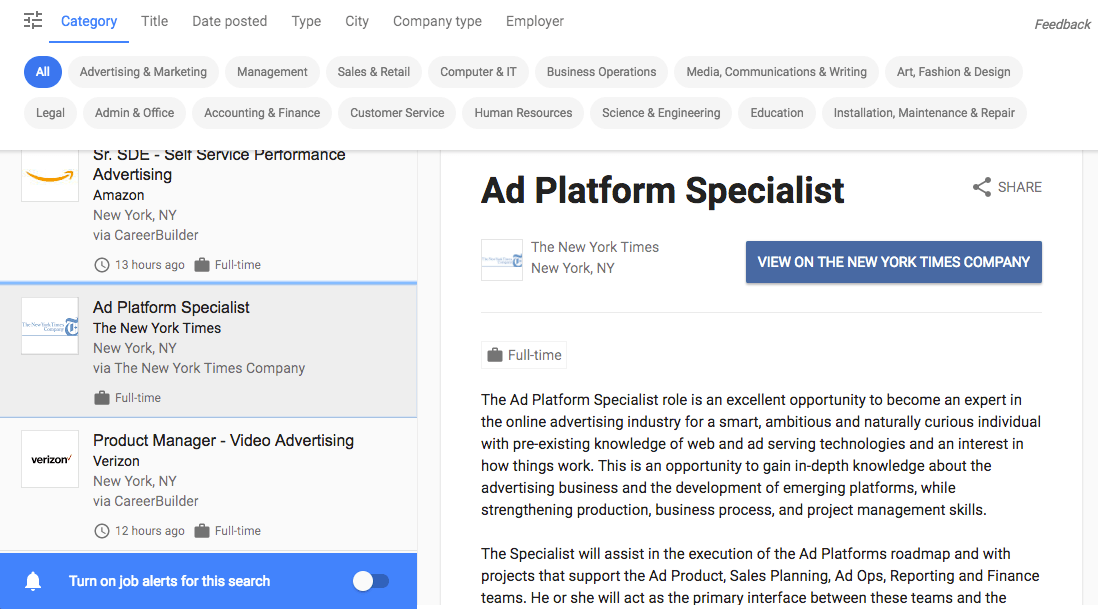Click the clock icon on the Verizon listing
Viewport: 1098px width, 609px height.
pos(101,530)
